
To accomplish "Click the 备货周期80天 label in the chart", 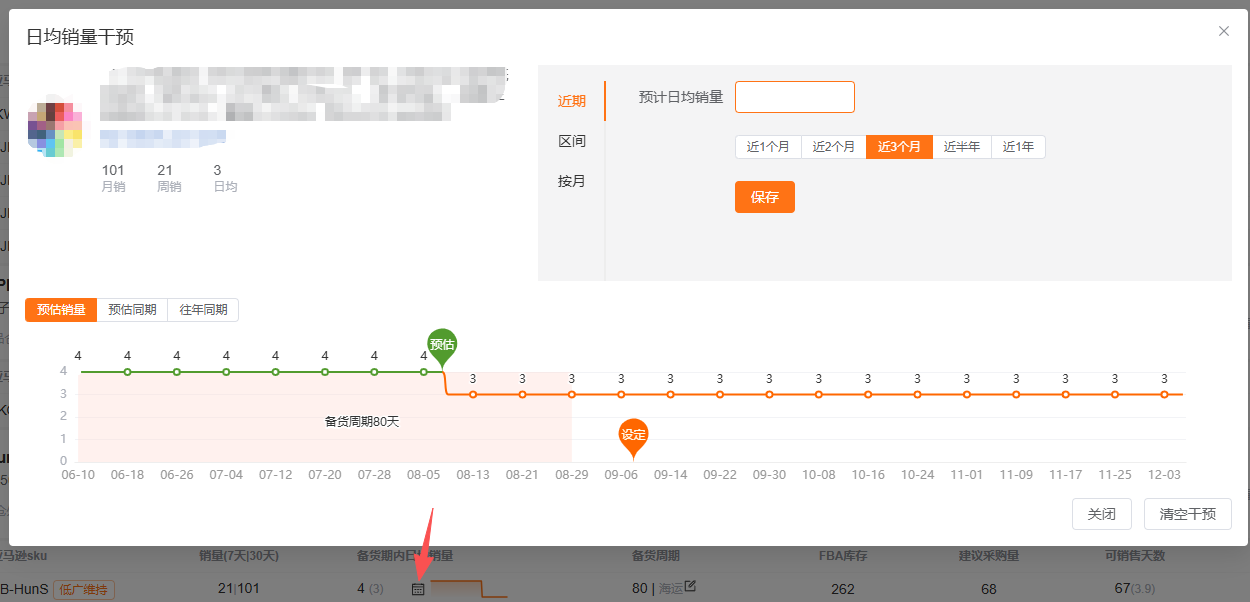I will click(x=362, y=421).
